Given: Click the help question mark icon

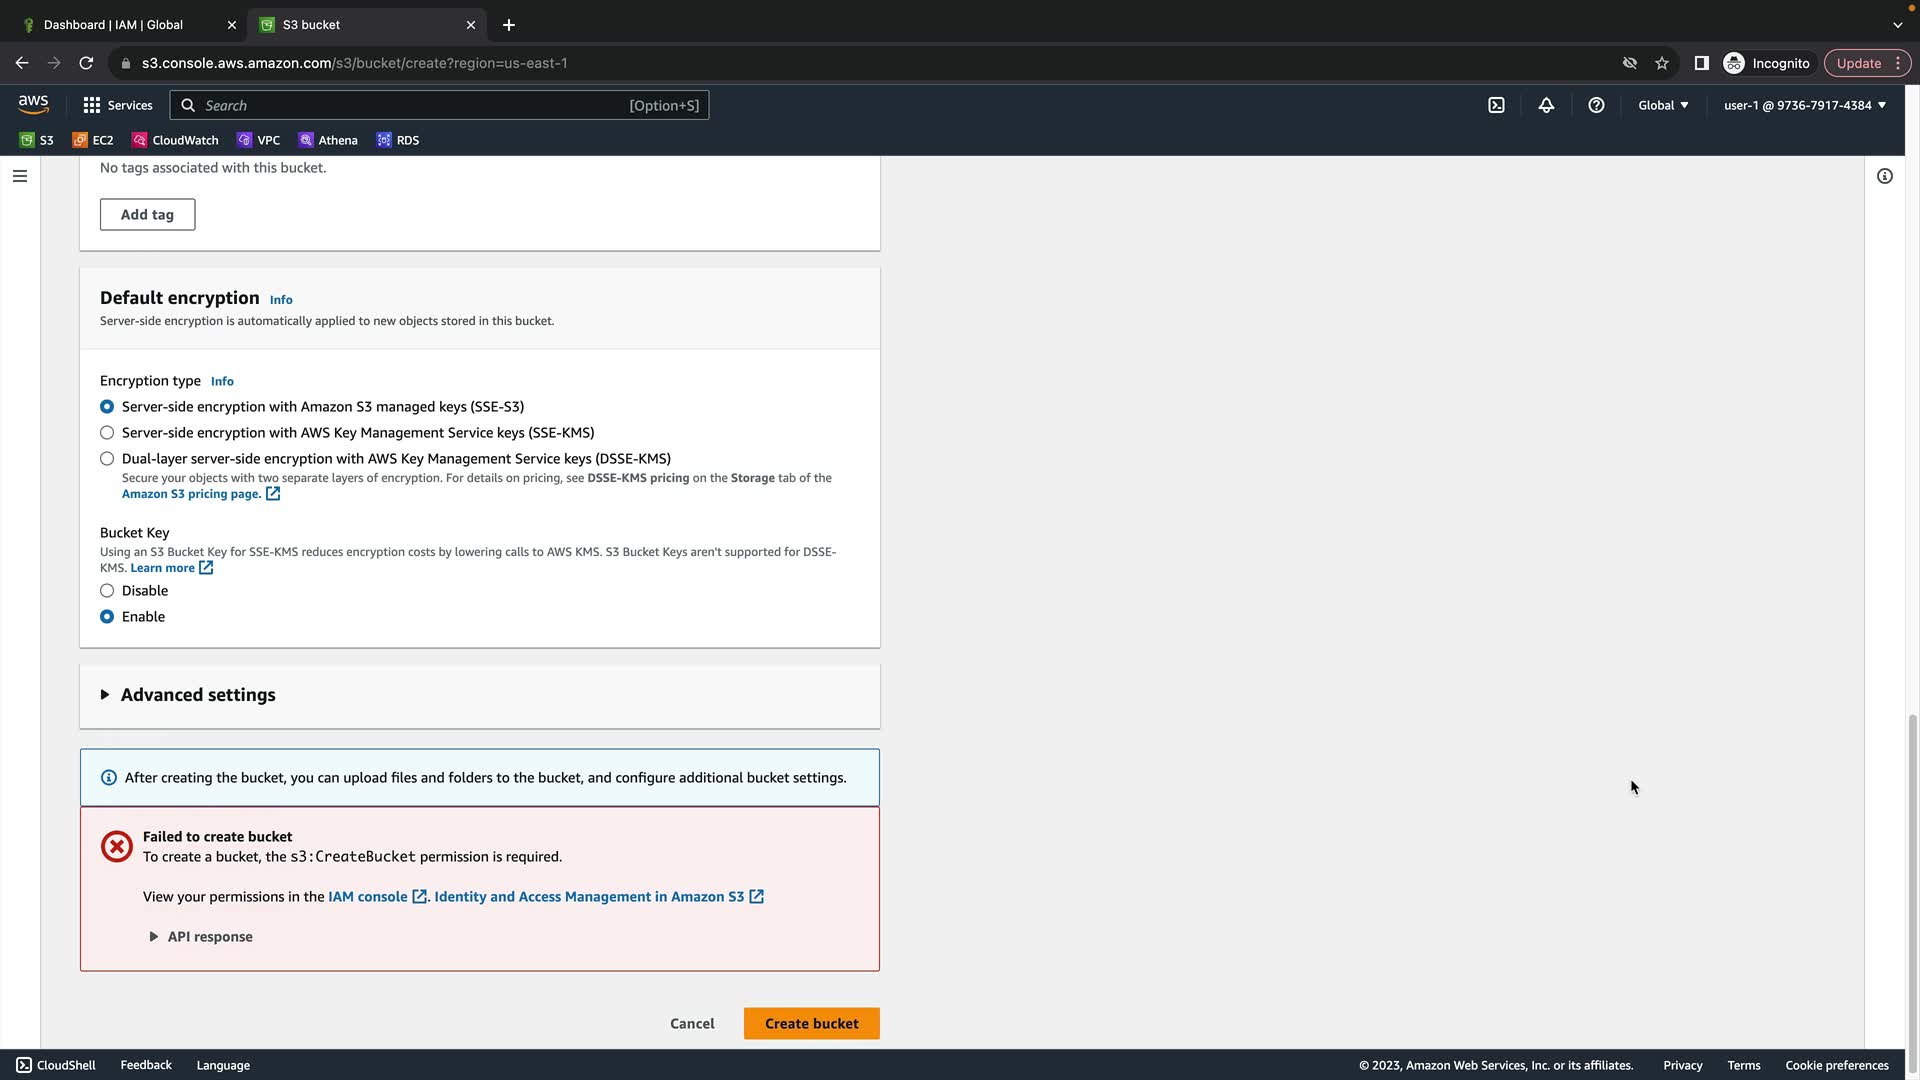Looking at the screenshot, I should (1596, 105).
